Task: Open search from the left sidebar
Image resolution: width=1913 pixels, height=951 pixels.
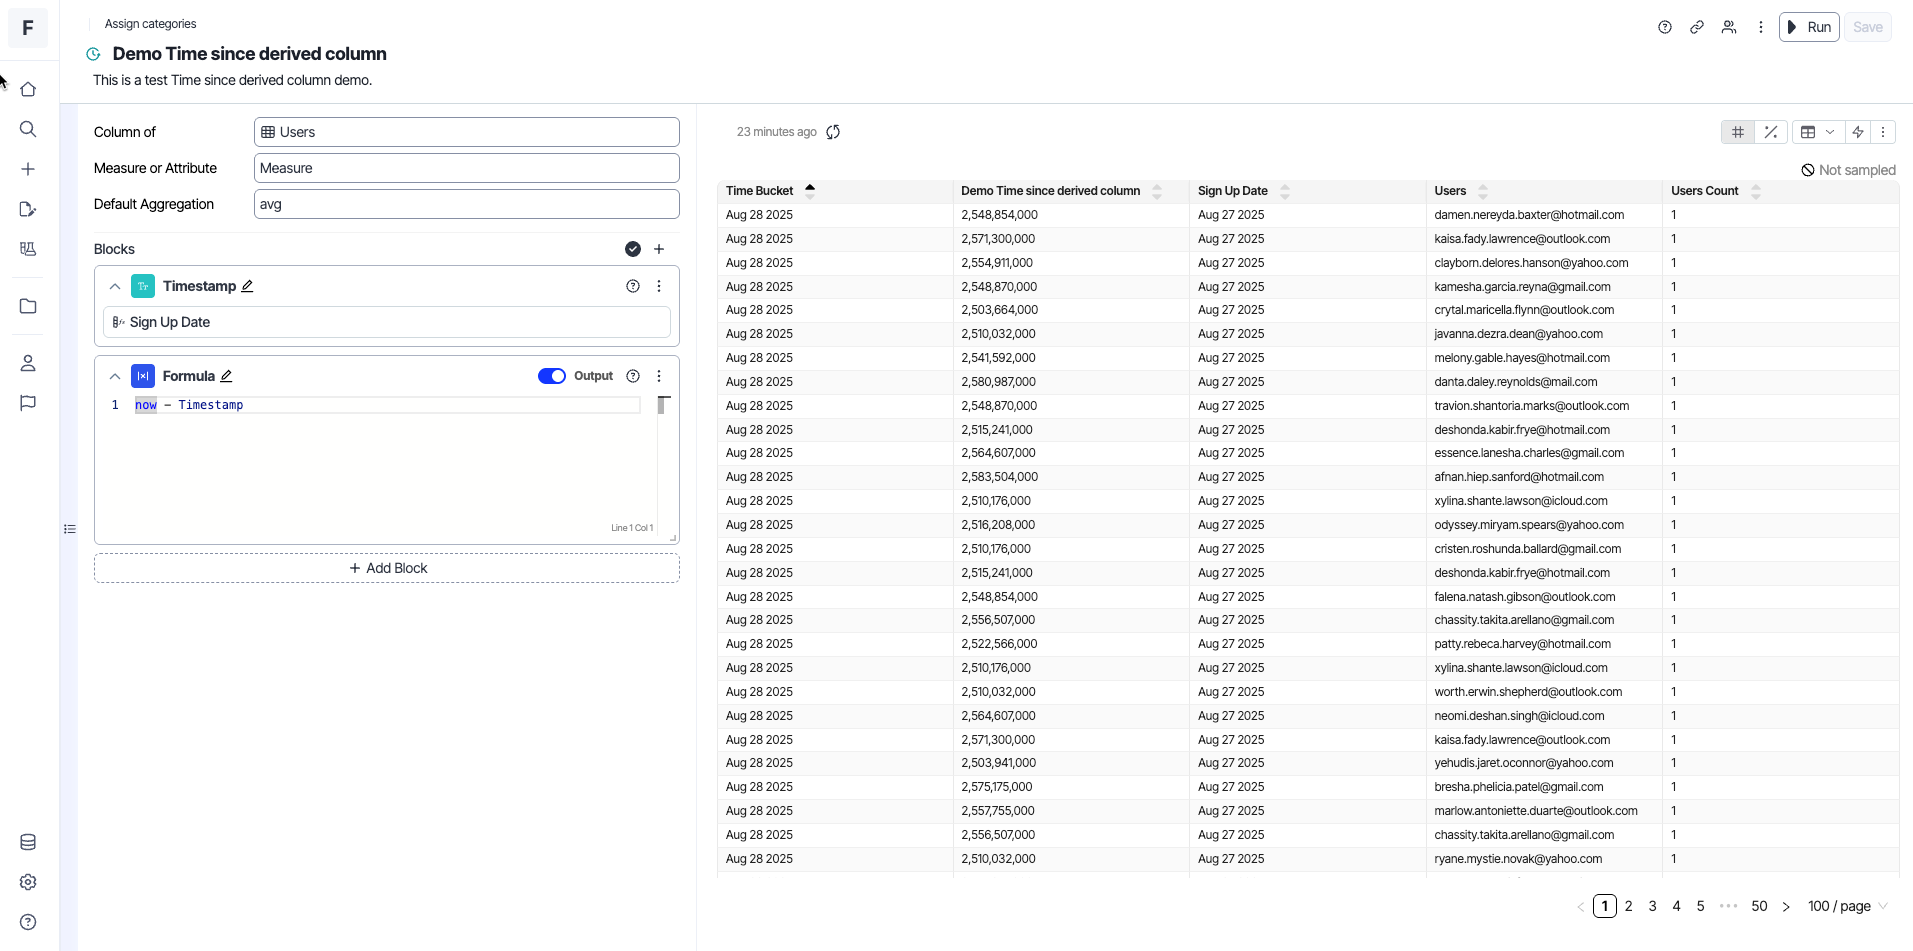Action: 28,129
